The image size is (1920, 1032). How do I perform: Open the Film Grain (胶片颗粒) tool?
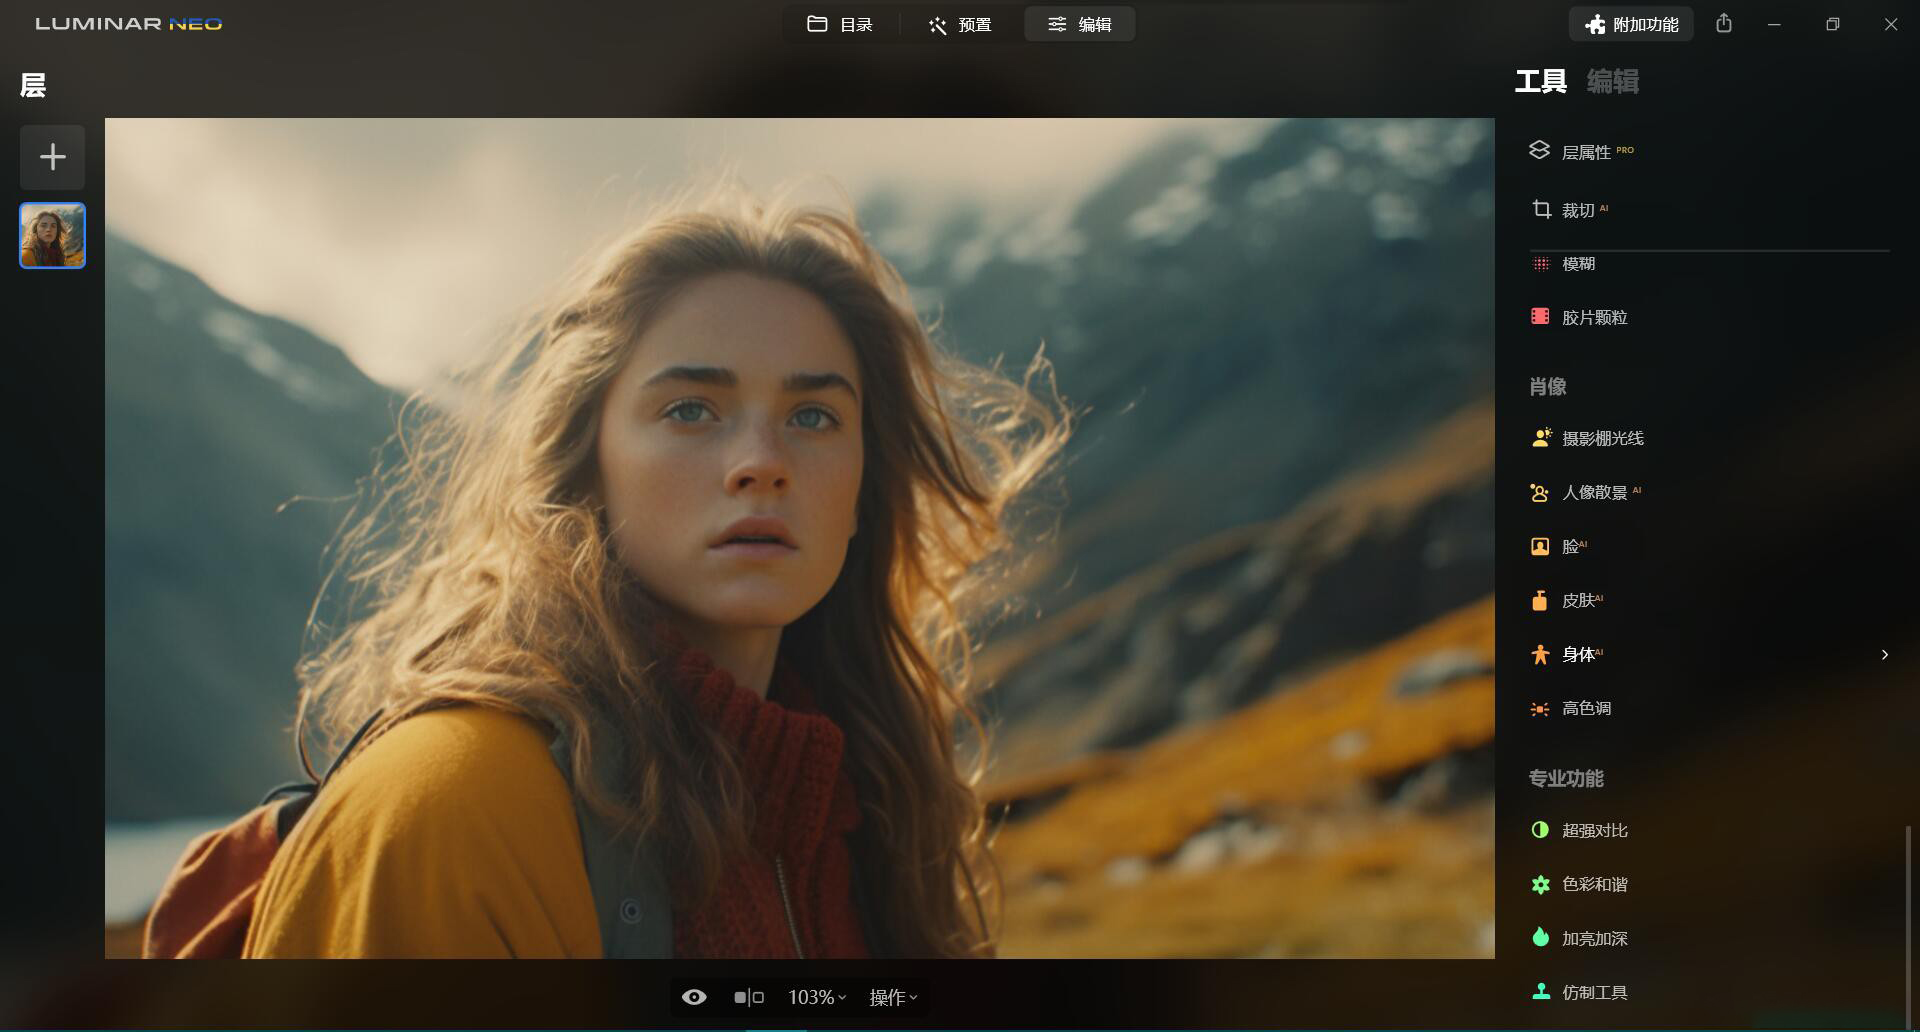(1593, 317)
